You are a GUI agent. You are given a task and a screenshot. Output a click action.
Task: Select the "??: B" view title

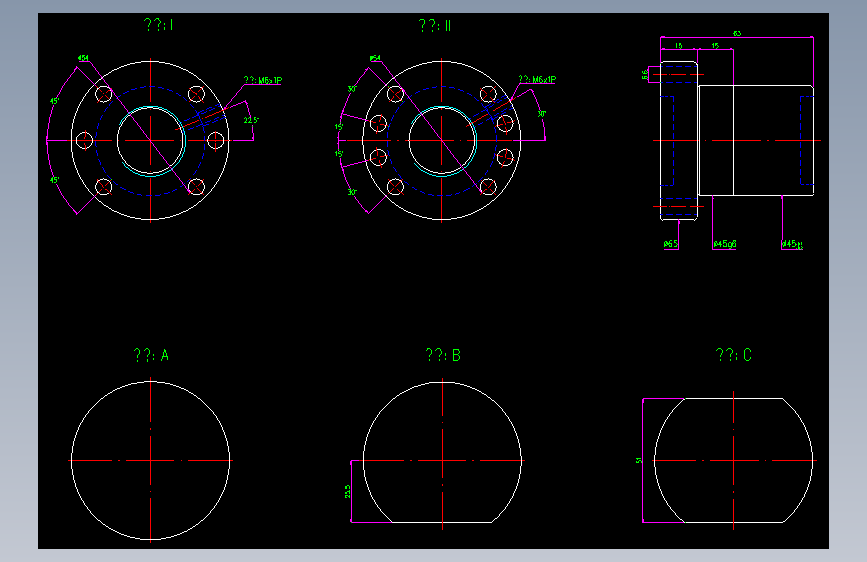point(443,355)
